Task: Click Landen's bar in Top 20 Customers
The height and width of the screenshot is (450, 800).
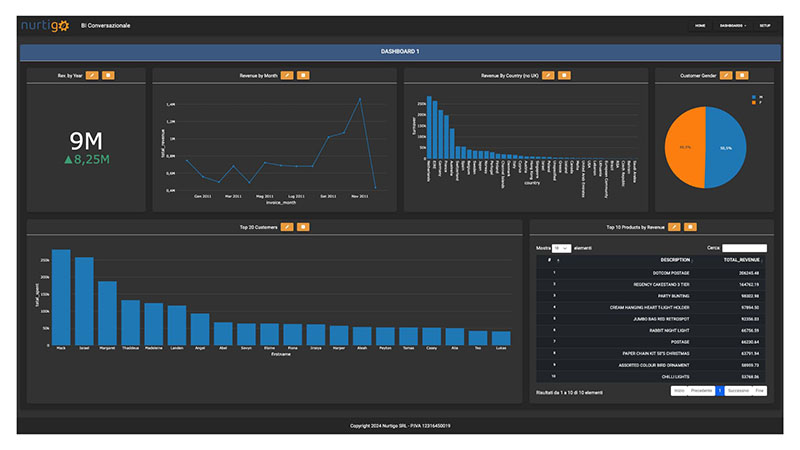Action: coord(177,326)
